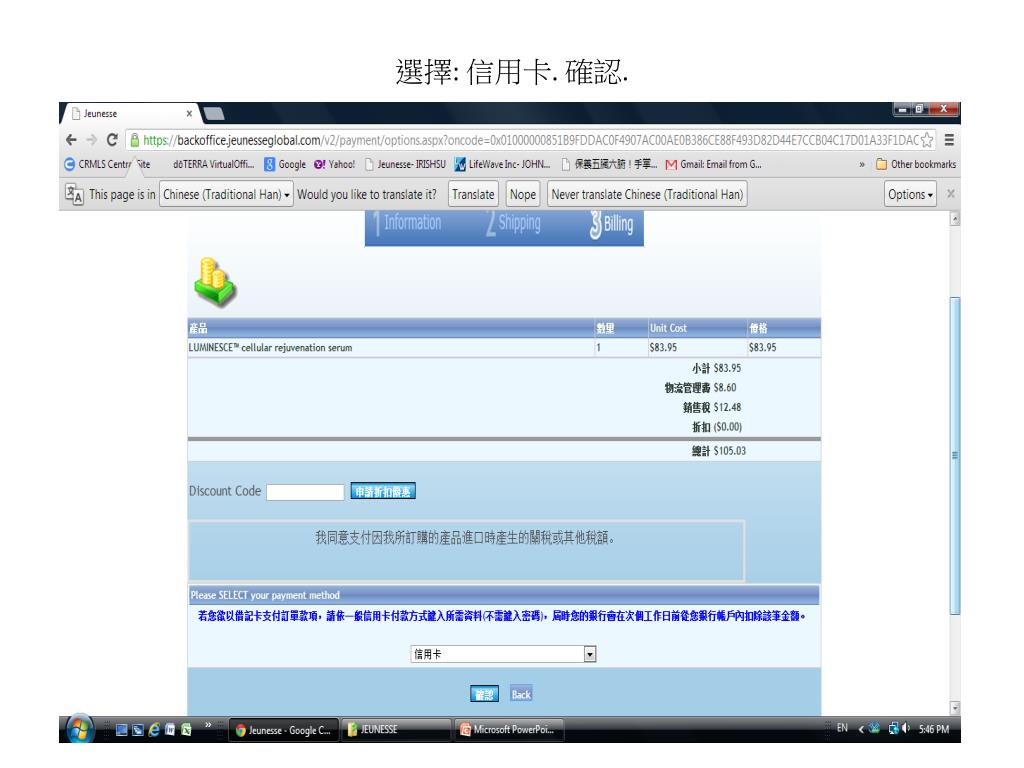This screenshot has height=768, width=1024.
Task: Click the translate bar language icon
Action: [74, 194]
